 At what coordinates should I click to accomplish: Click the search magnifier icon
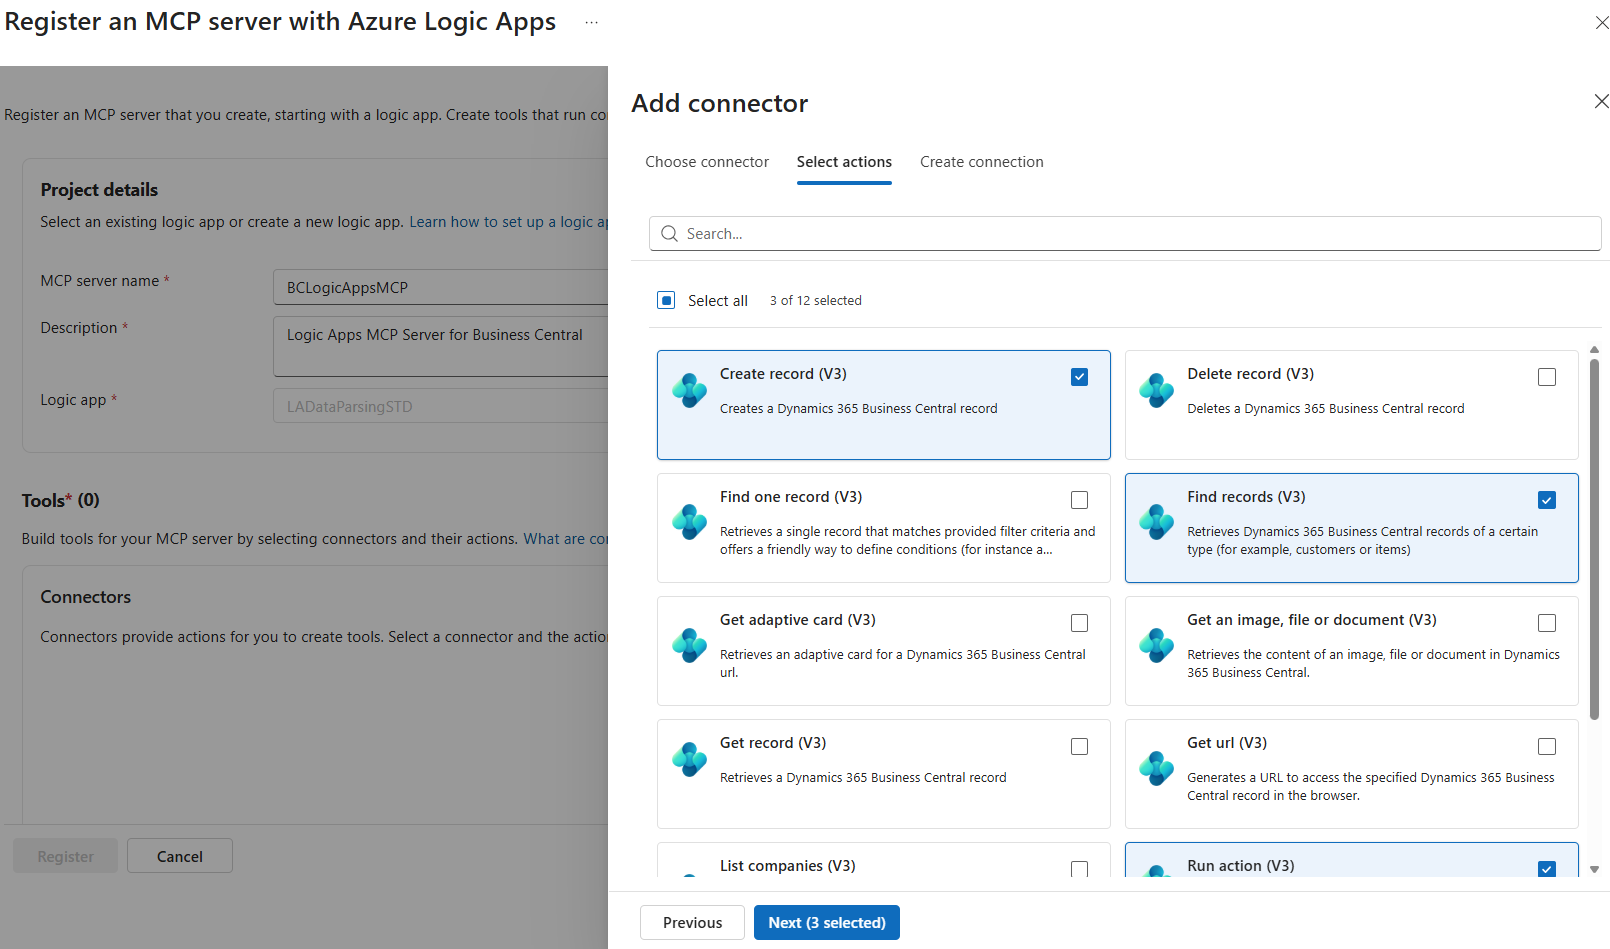point(670,234)
